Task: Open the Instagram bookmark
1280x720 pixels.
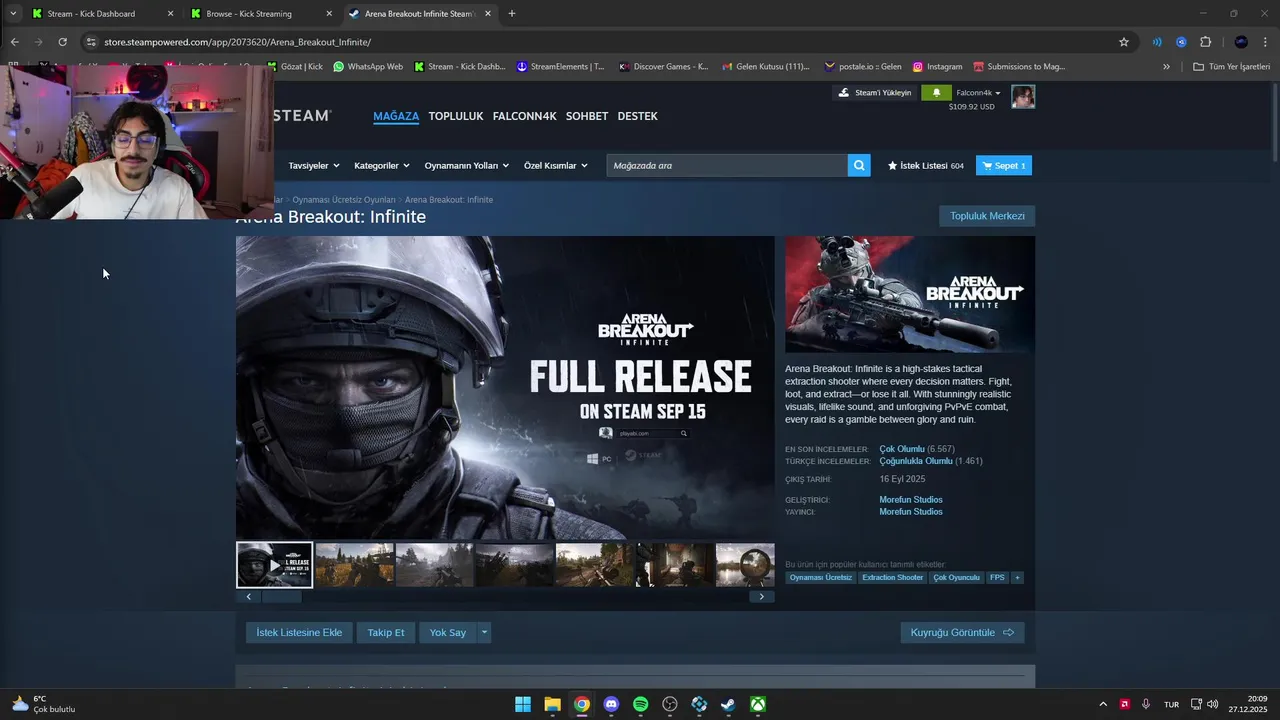Action: coord(937,67)
